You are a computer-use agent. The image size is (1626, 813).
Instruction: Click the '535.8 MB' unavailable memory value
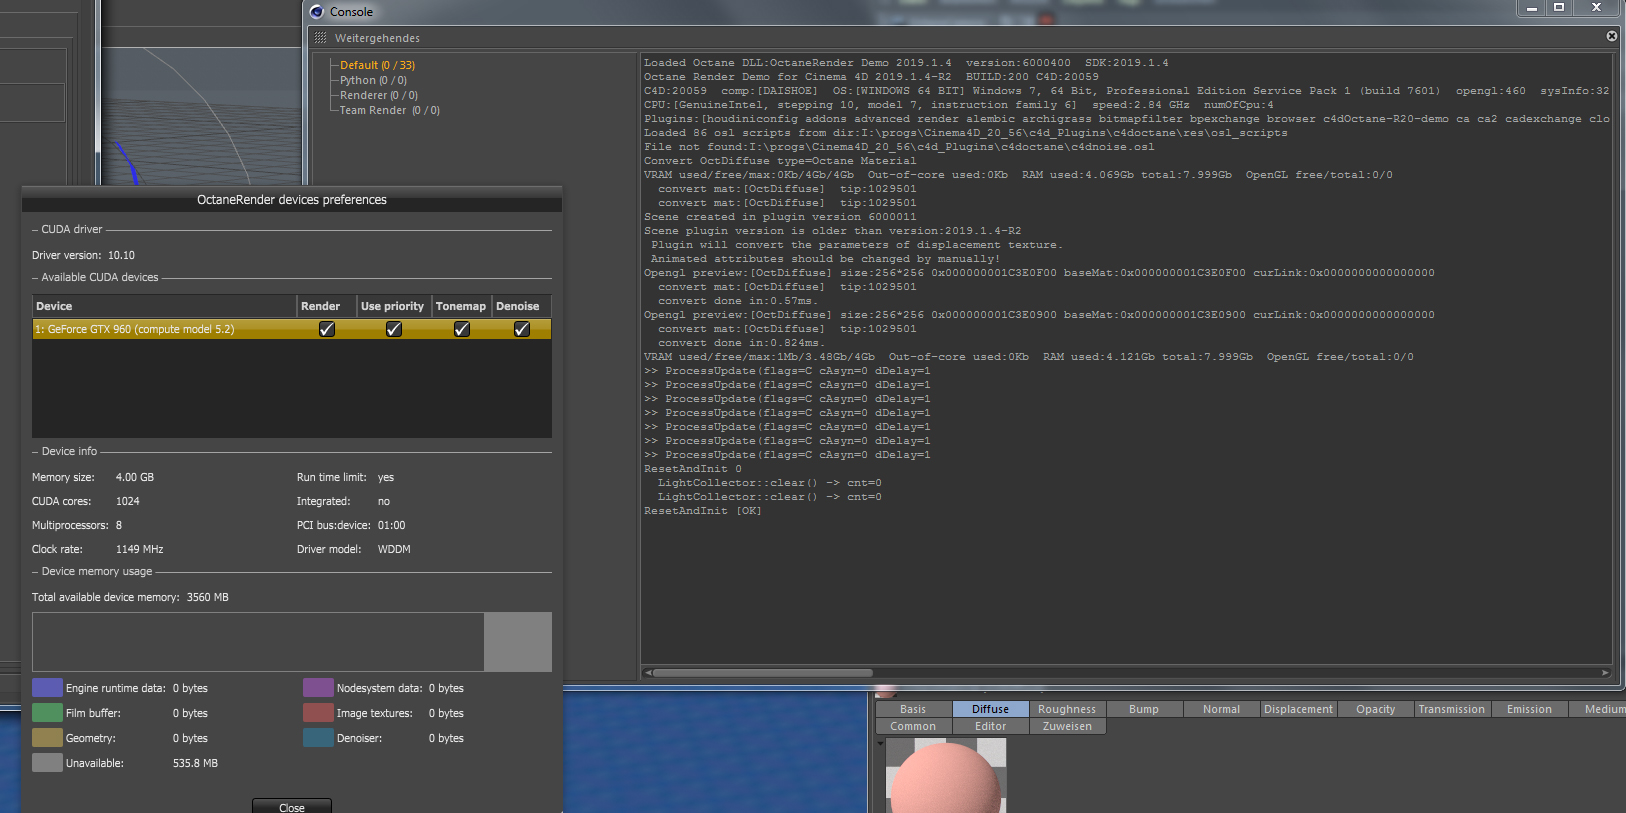click(195, 763)
